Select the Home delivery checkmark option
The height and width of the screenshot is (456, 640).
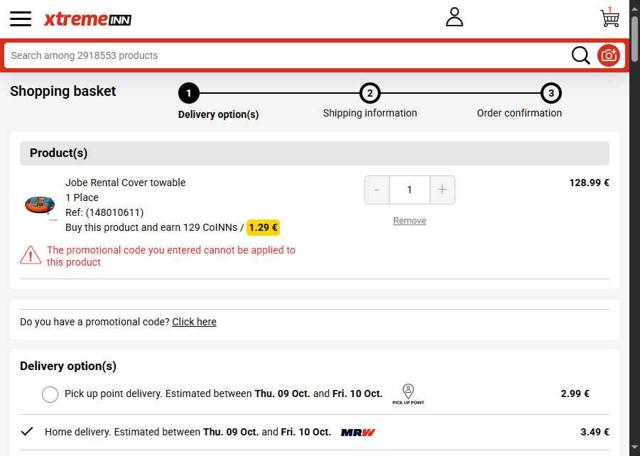[x=27, y=432]
